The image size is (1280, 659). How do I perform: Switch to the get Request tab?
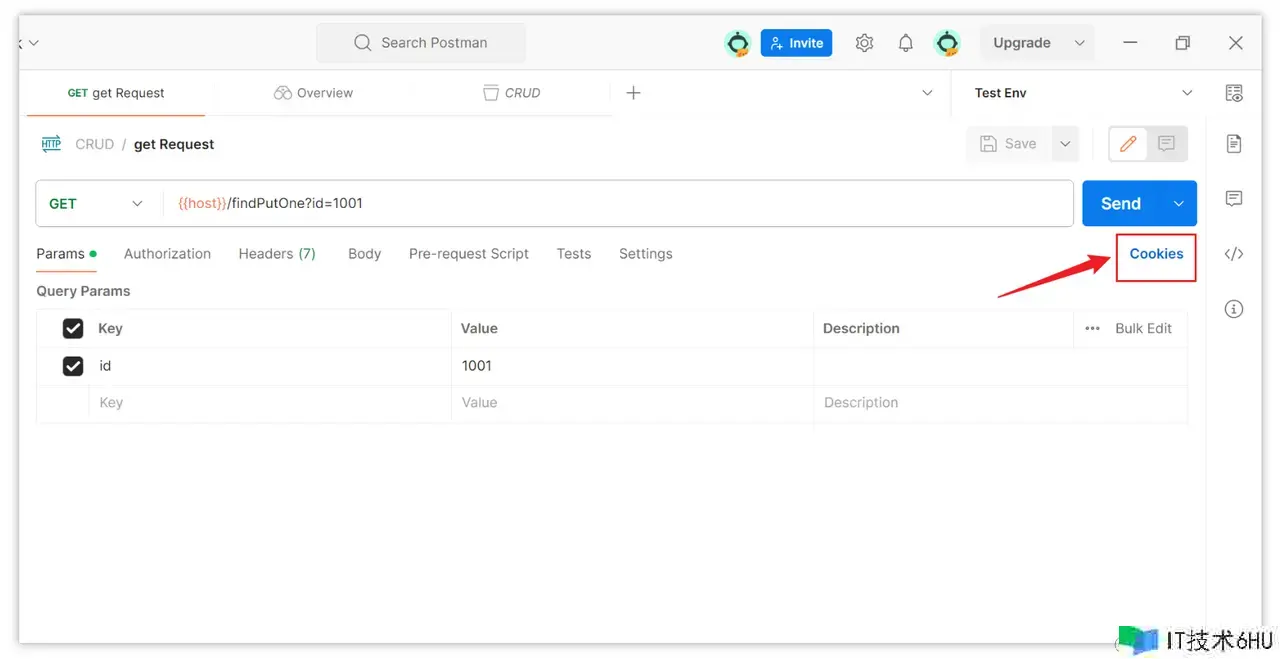[x=116, y=93]
